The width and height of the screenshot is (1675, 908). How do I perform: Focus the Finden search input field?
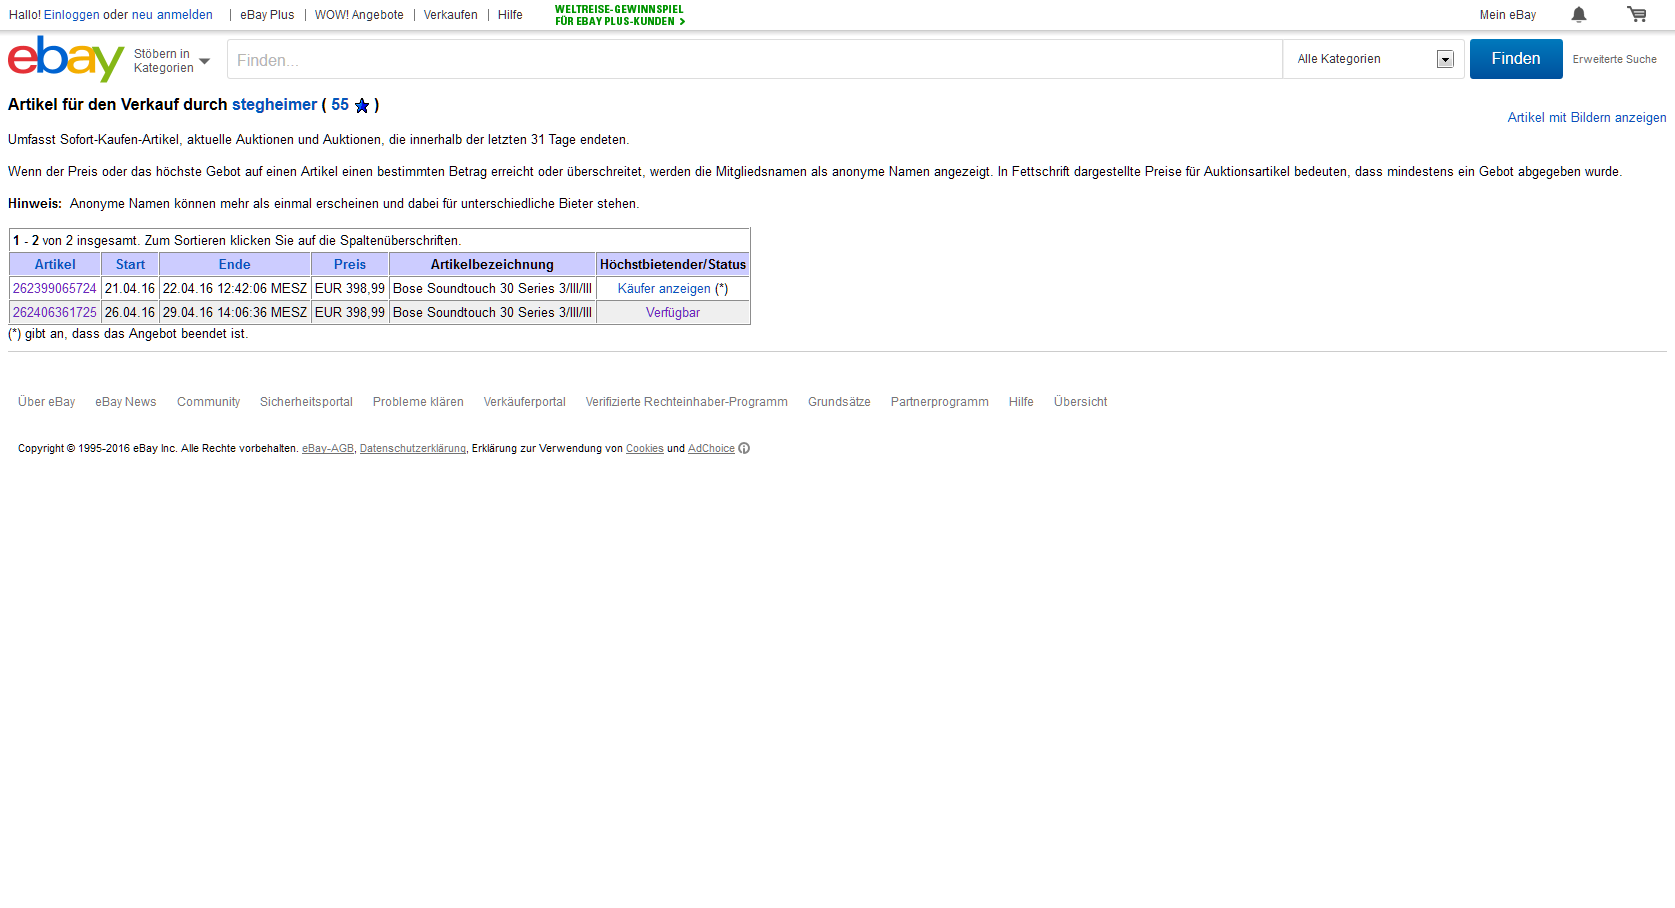point(755,59)
